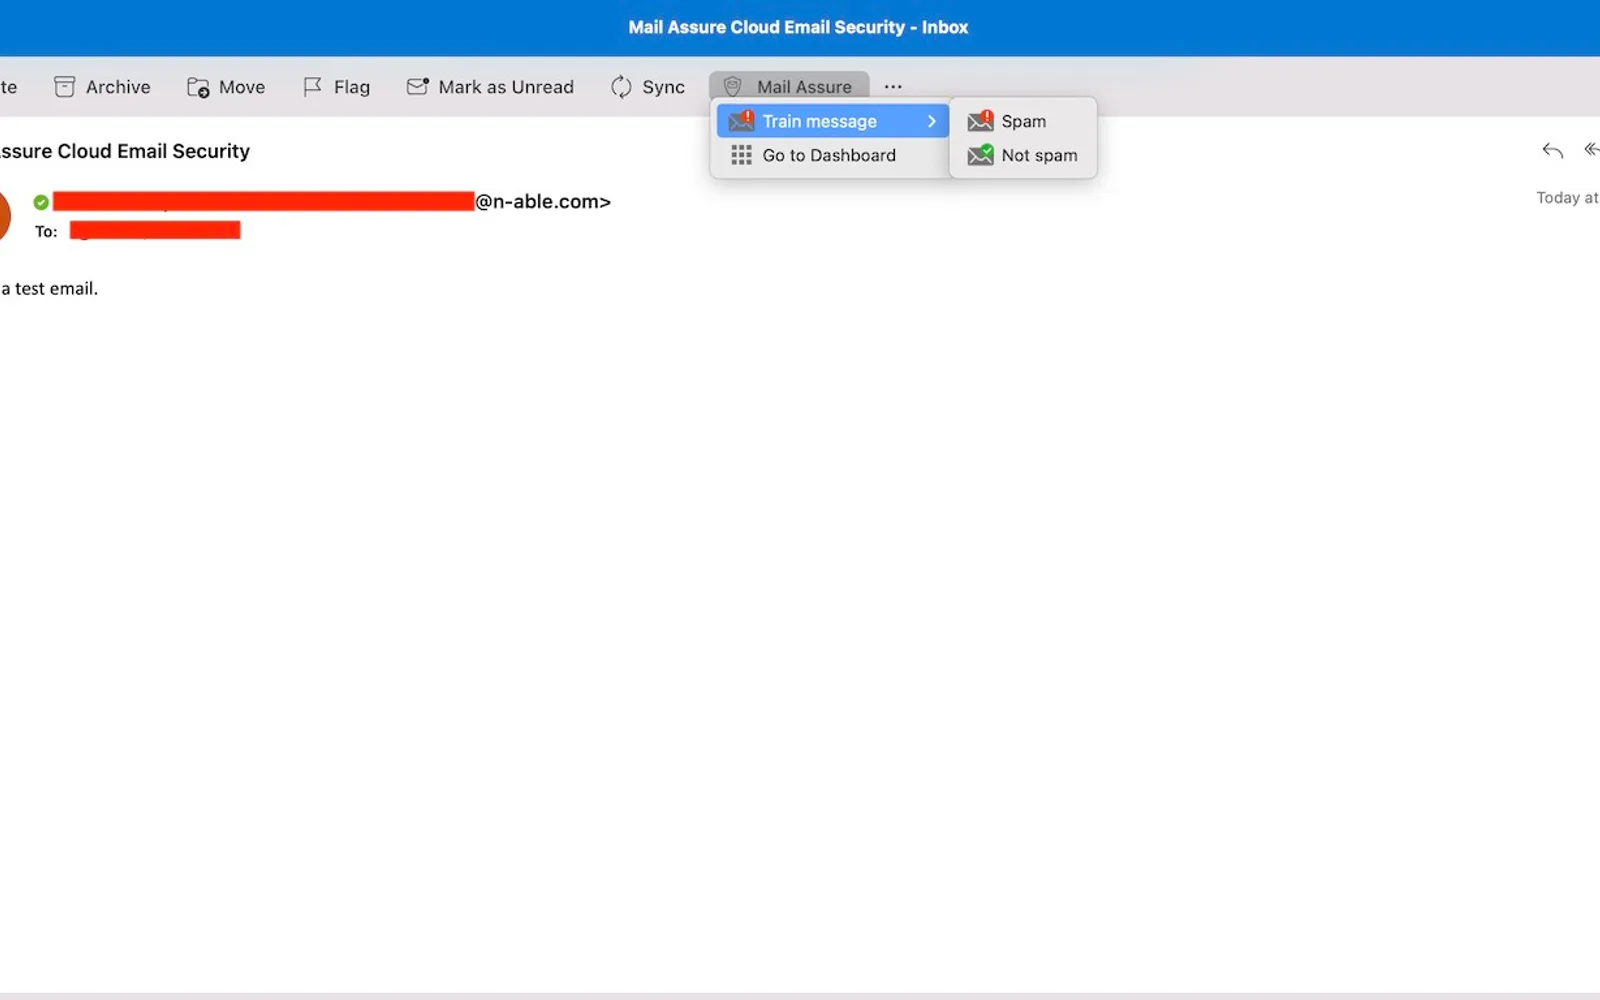Click the Reply All double-arrow icon
The height and width of the screenshot is (1000, 1600).
(1591, 150)
